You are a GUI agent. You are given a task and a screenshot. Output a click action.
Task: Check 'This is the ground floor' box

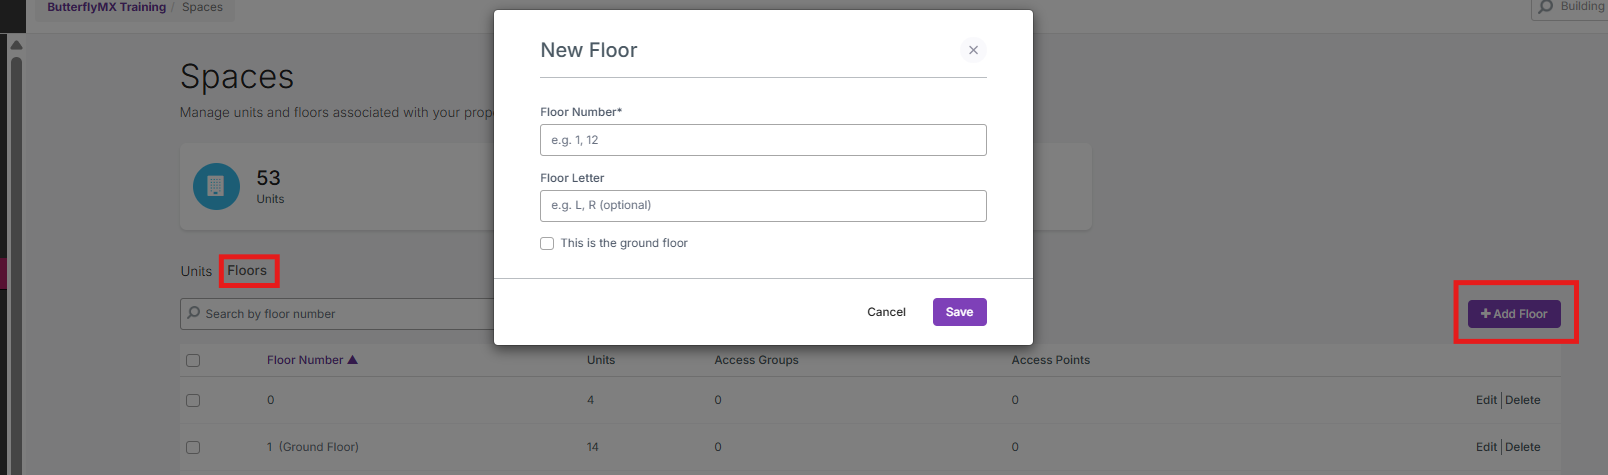coord(547,243)
